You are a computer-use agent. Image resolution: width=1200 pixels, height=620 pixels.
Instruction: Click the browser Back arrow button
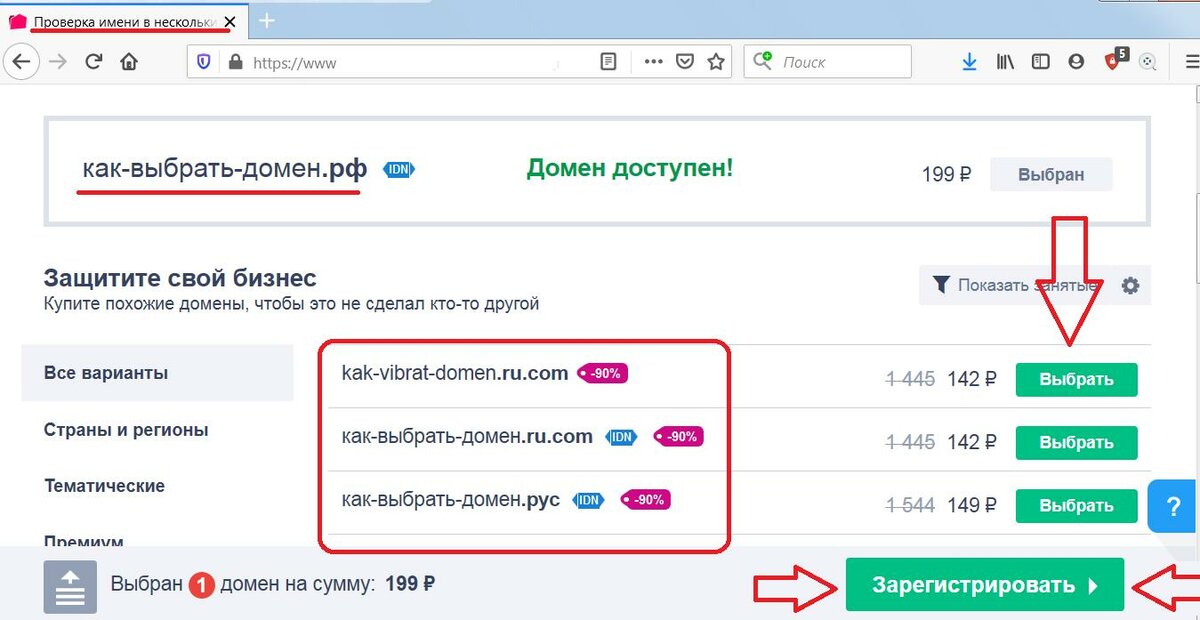[x=21, y=62]
